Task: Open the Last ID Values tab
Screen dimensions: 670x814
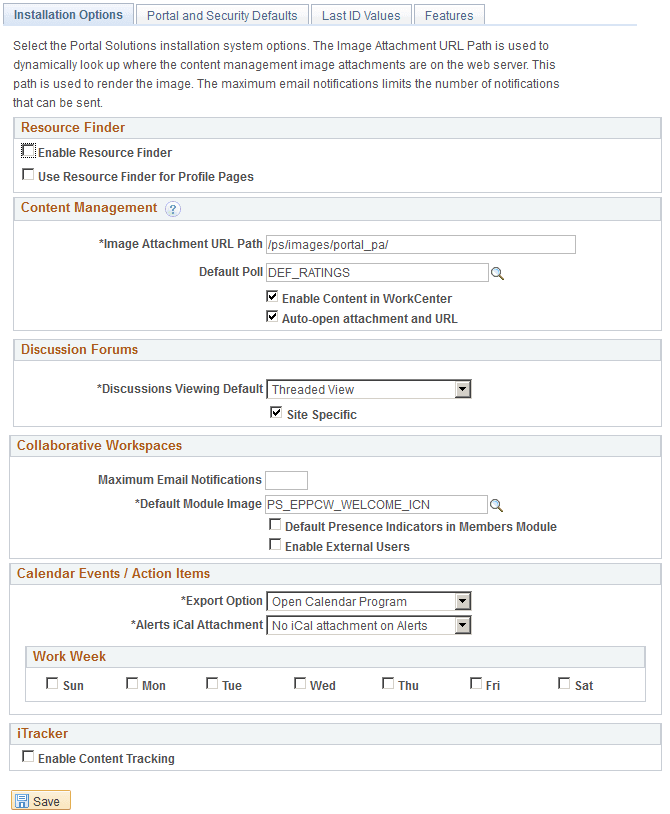Action: tap(361, 15)
